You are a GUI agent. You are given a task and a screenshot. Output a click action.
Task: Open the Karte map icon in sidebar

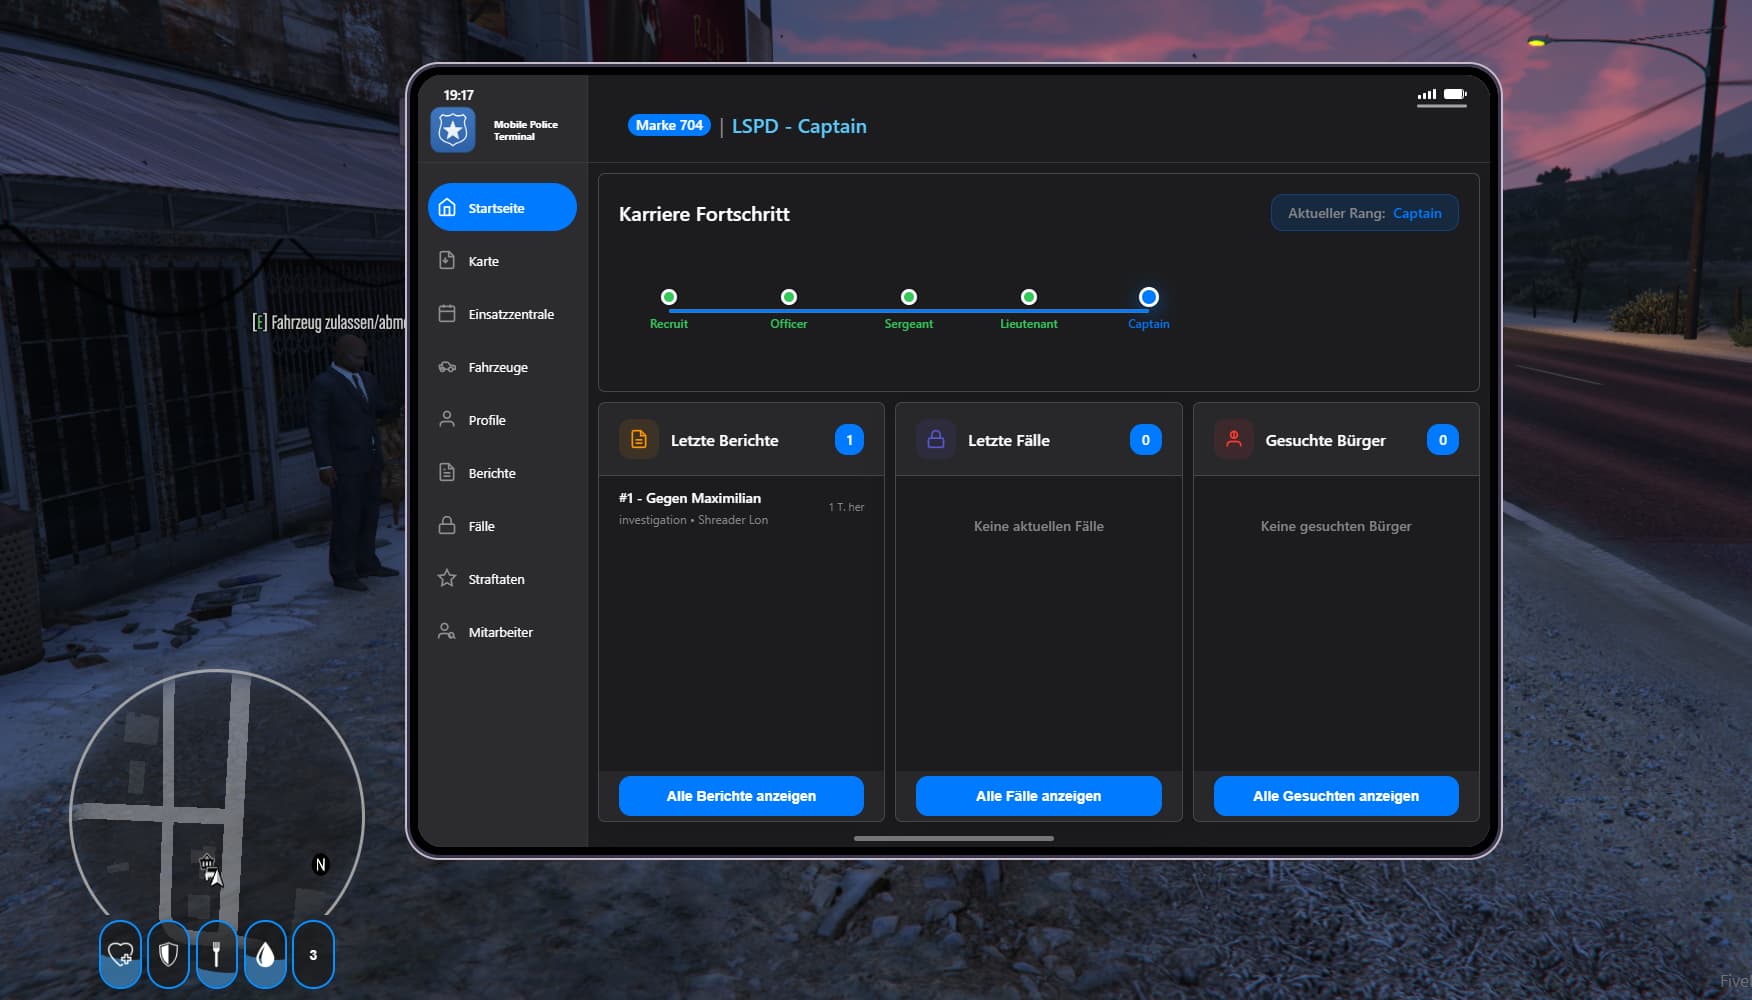(x=447, y=261)
